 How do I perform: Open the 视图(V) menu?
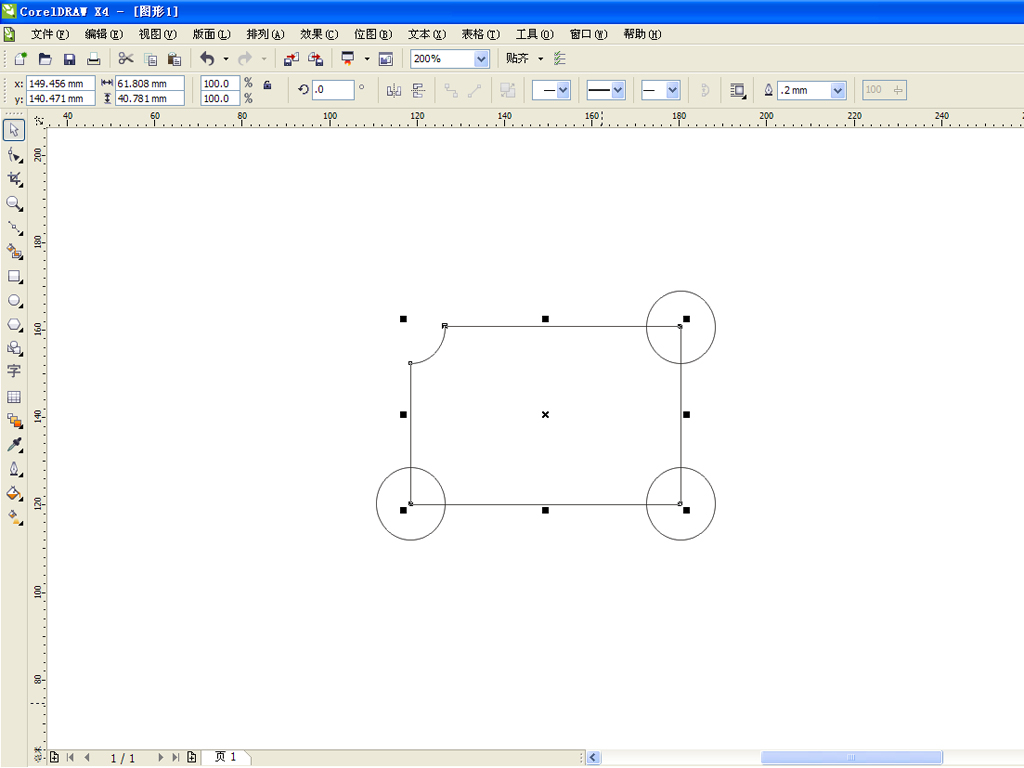coord(157,34)
